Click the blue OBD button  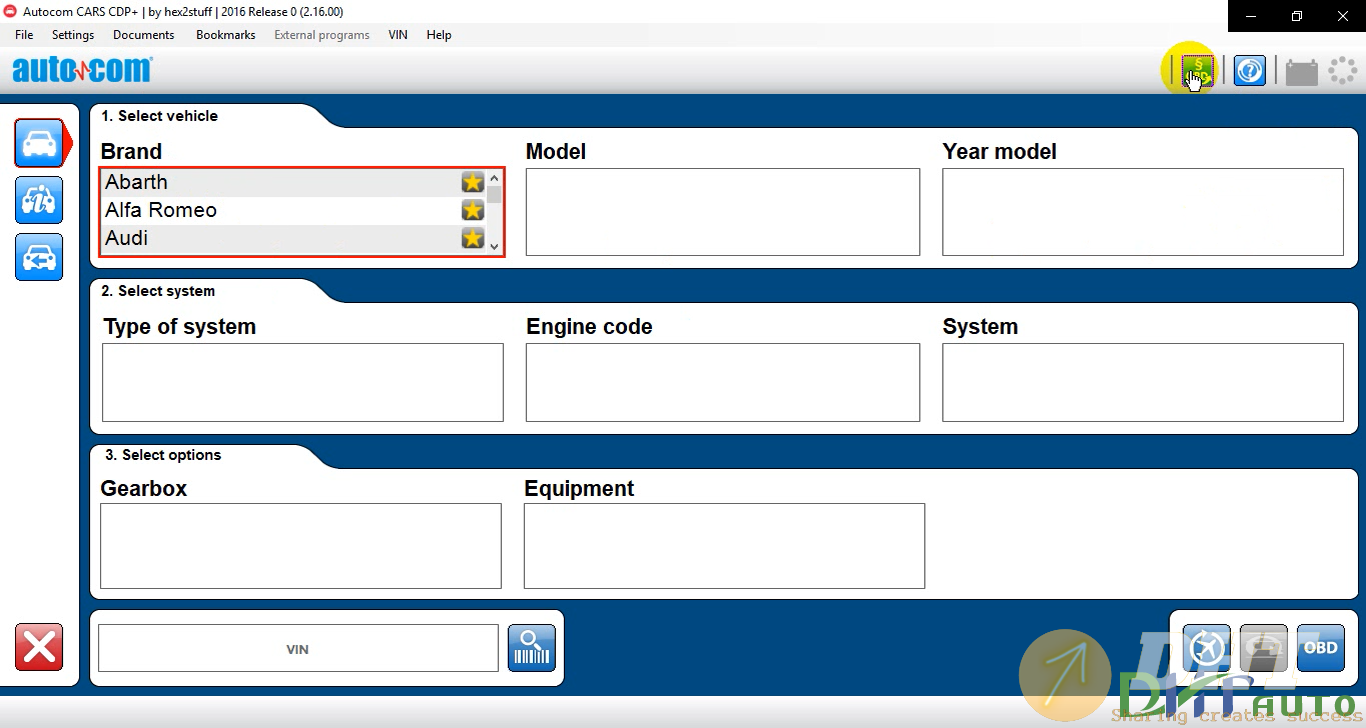coord(1320,648)
